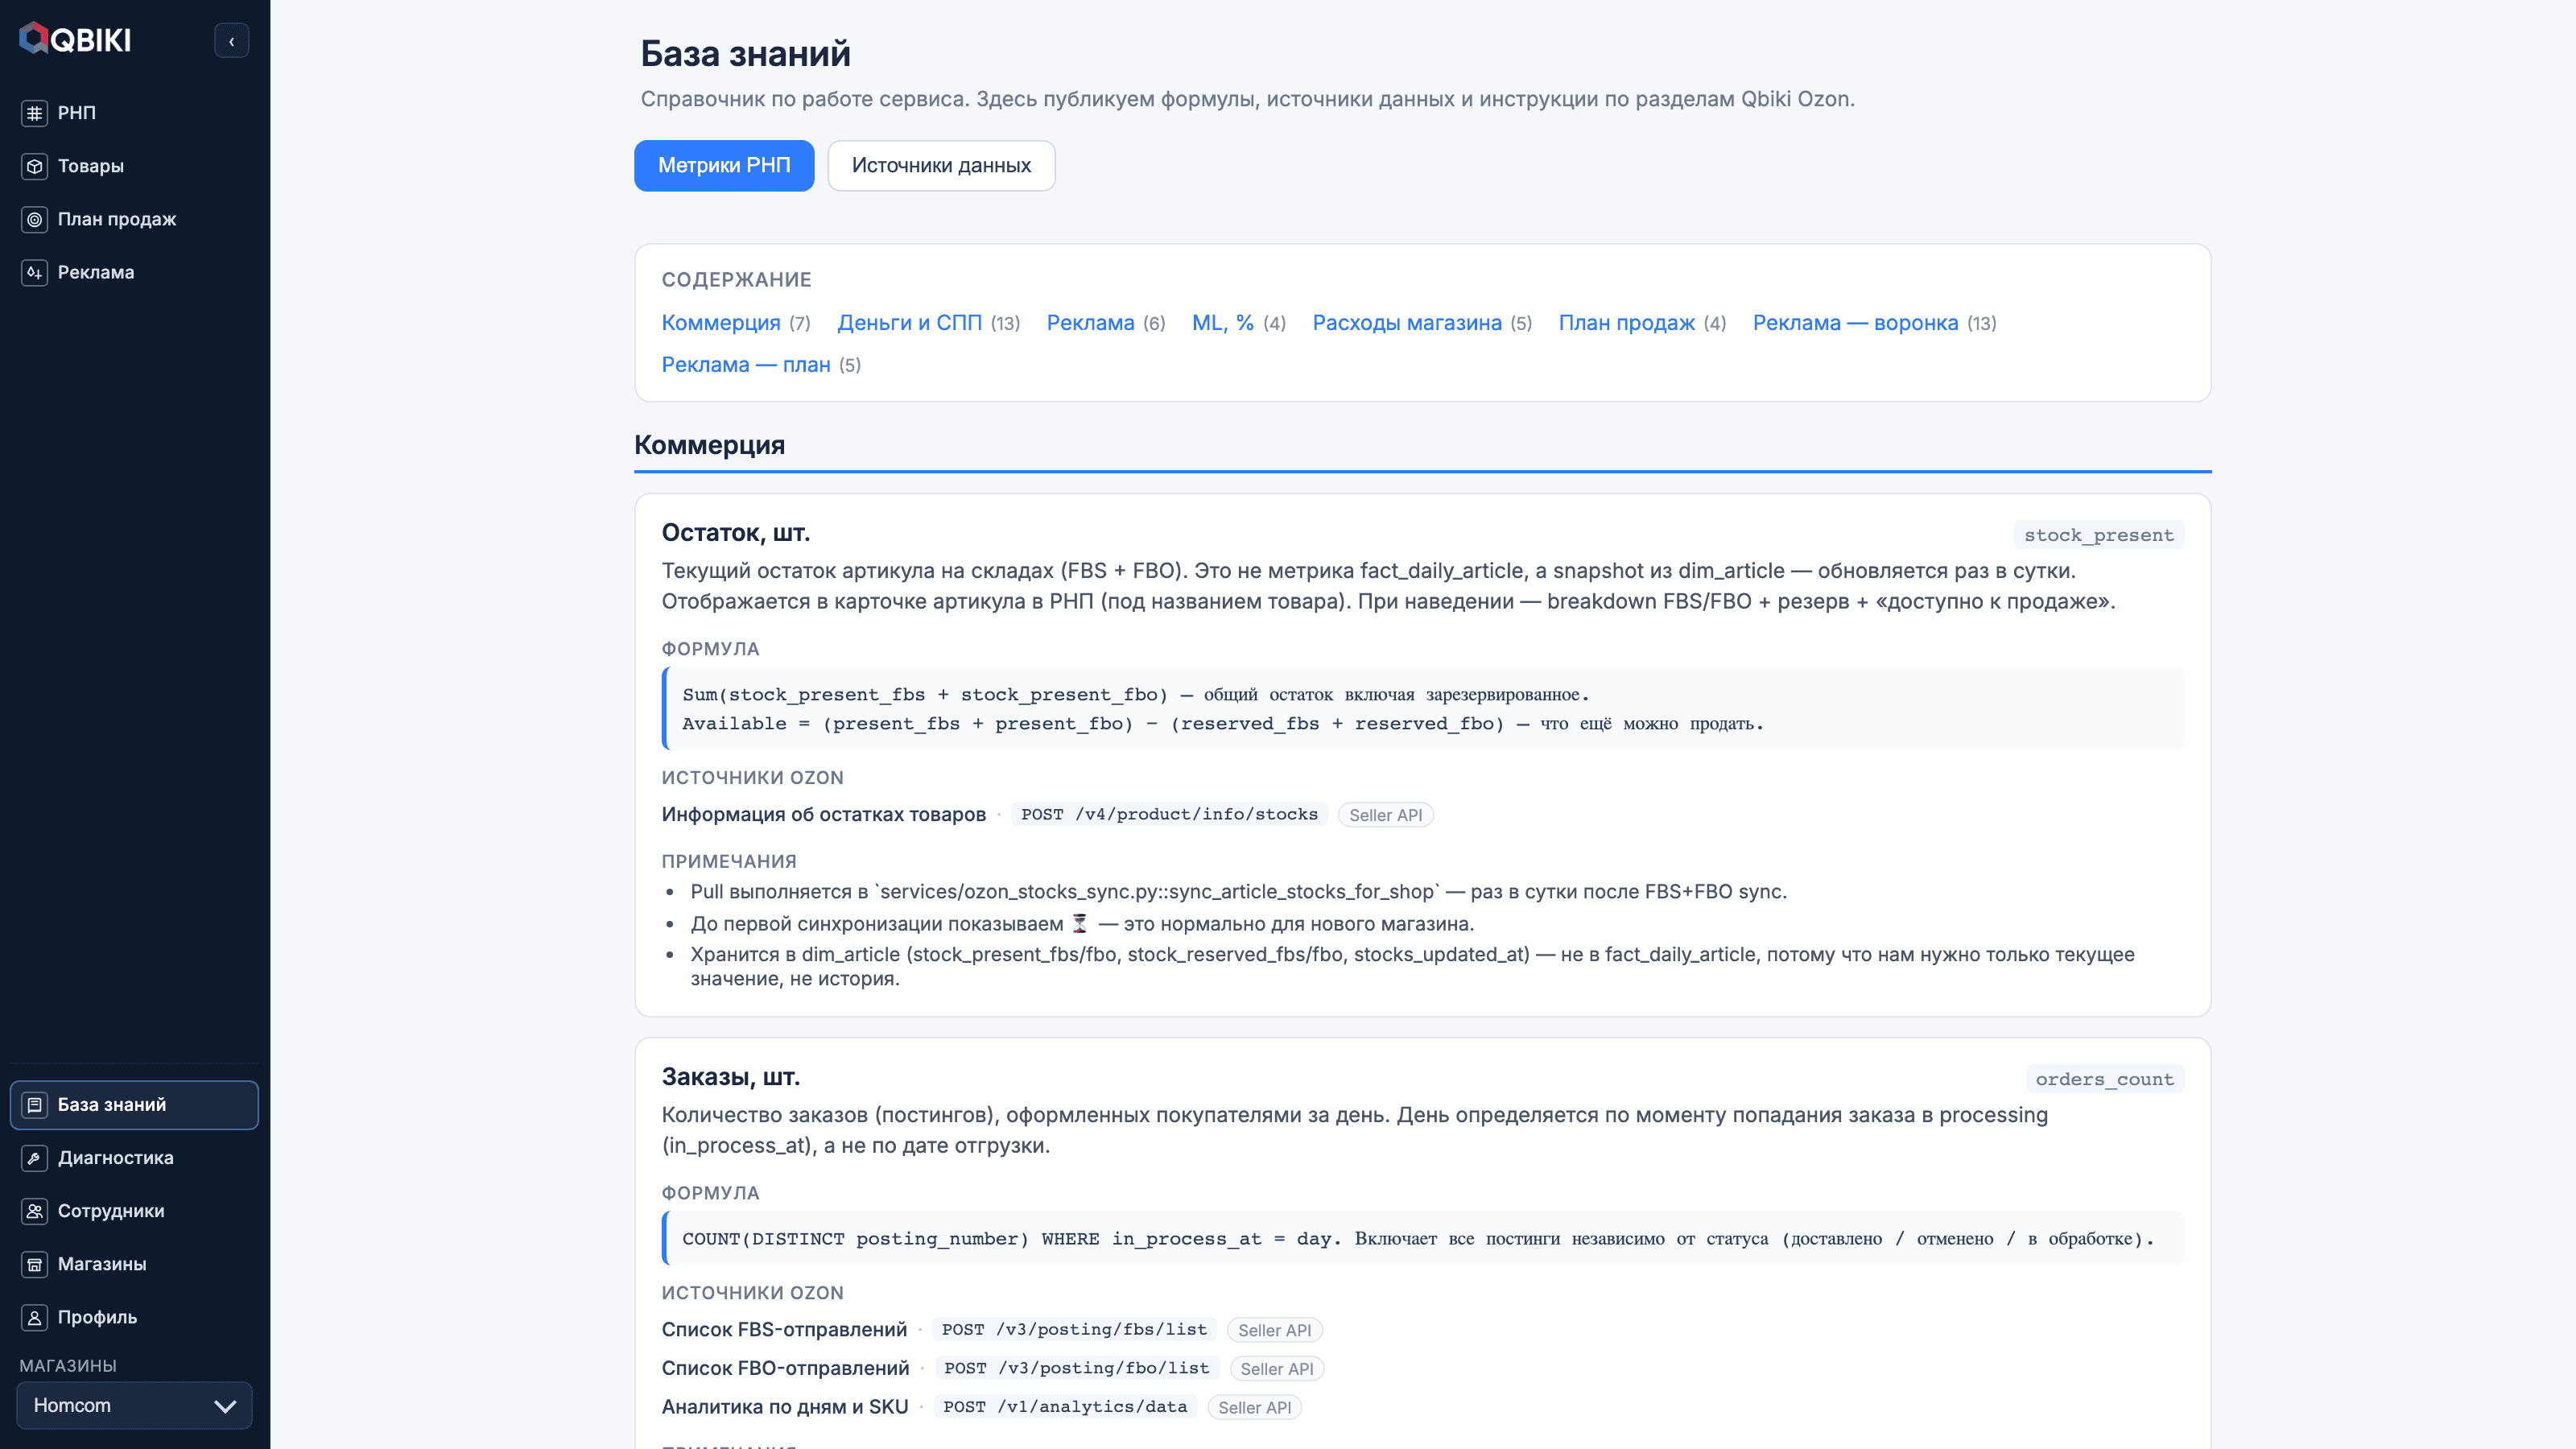Click the stock_present code badge
Viewport: 2576px width, 1449px height.
click(x=2099, y=535)
